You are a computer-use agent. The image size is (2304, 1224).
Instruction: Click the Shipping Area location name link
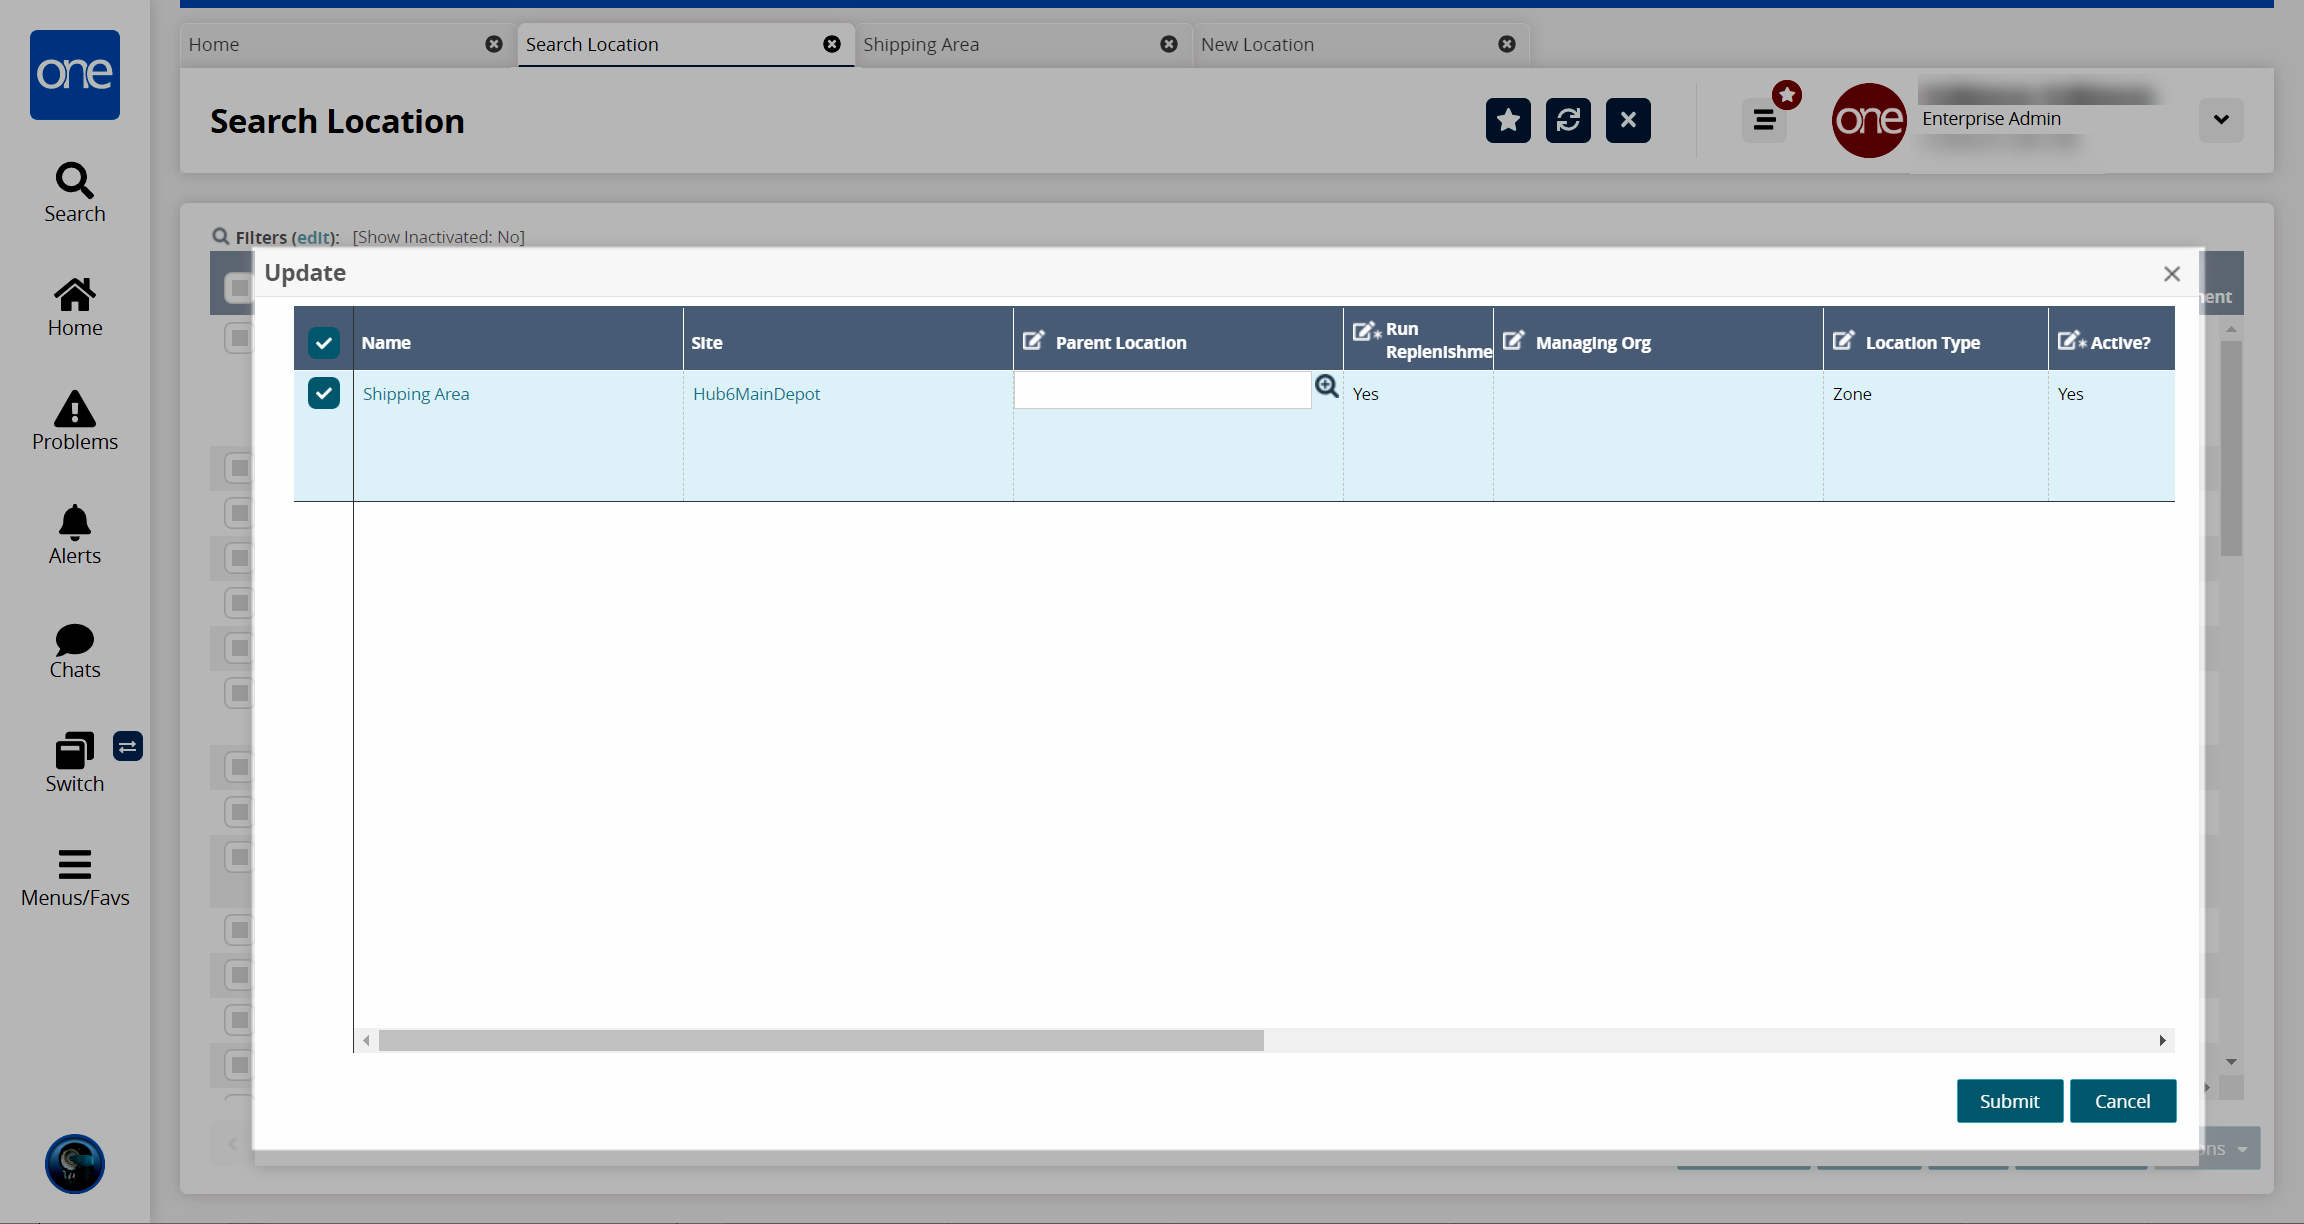414,393
